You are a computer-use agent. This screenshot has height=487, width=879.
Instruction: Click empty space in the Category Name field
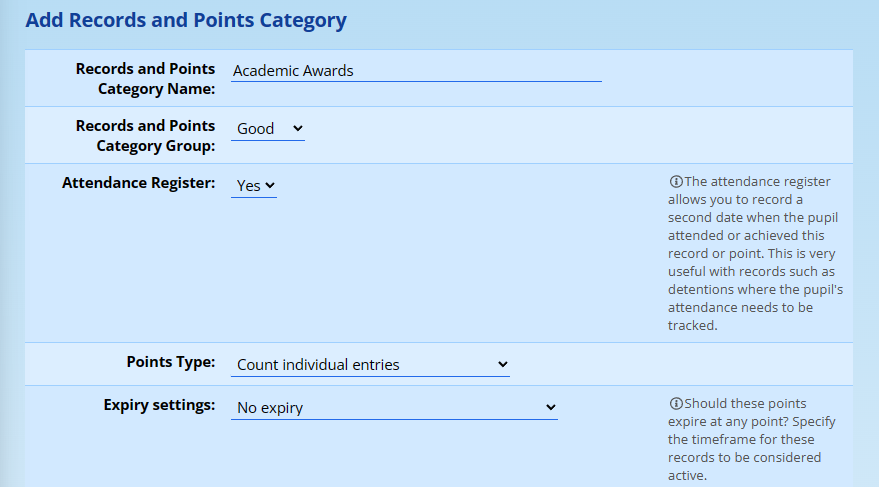(480, 71)
